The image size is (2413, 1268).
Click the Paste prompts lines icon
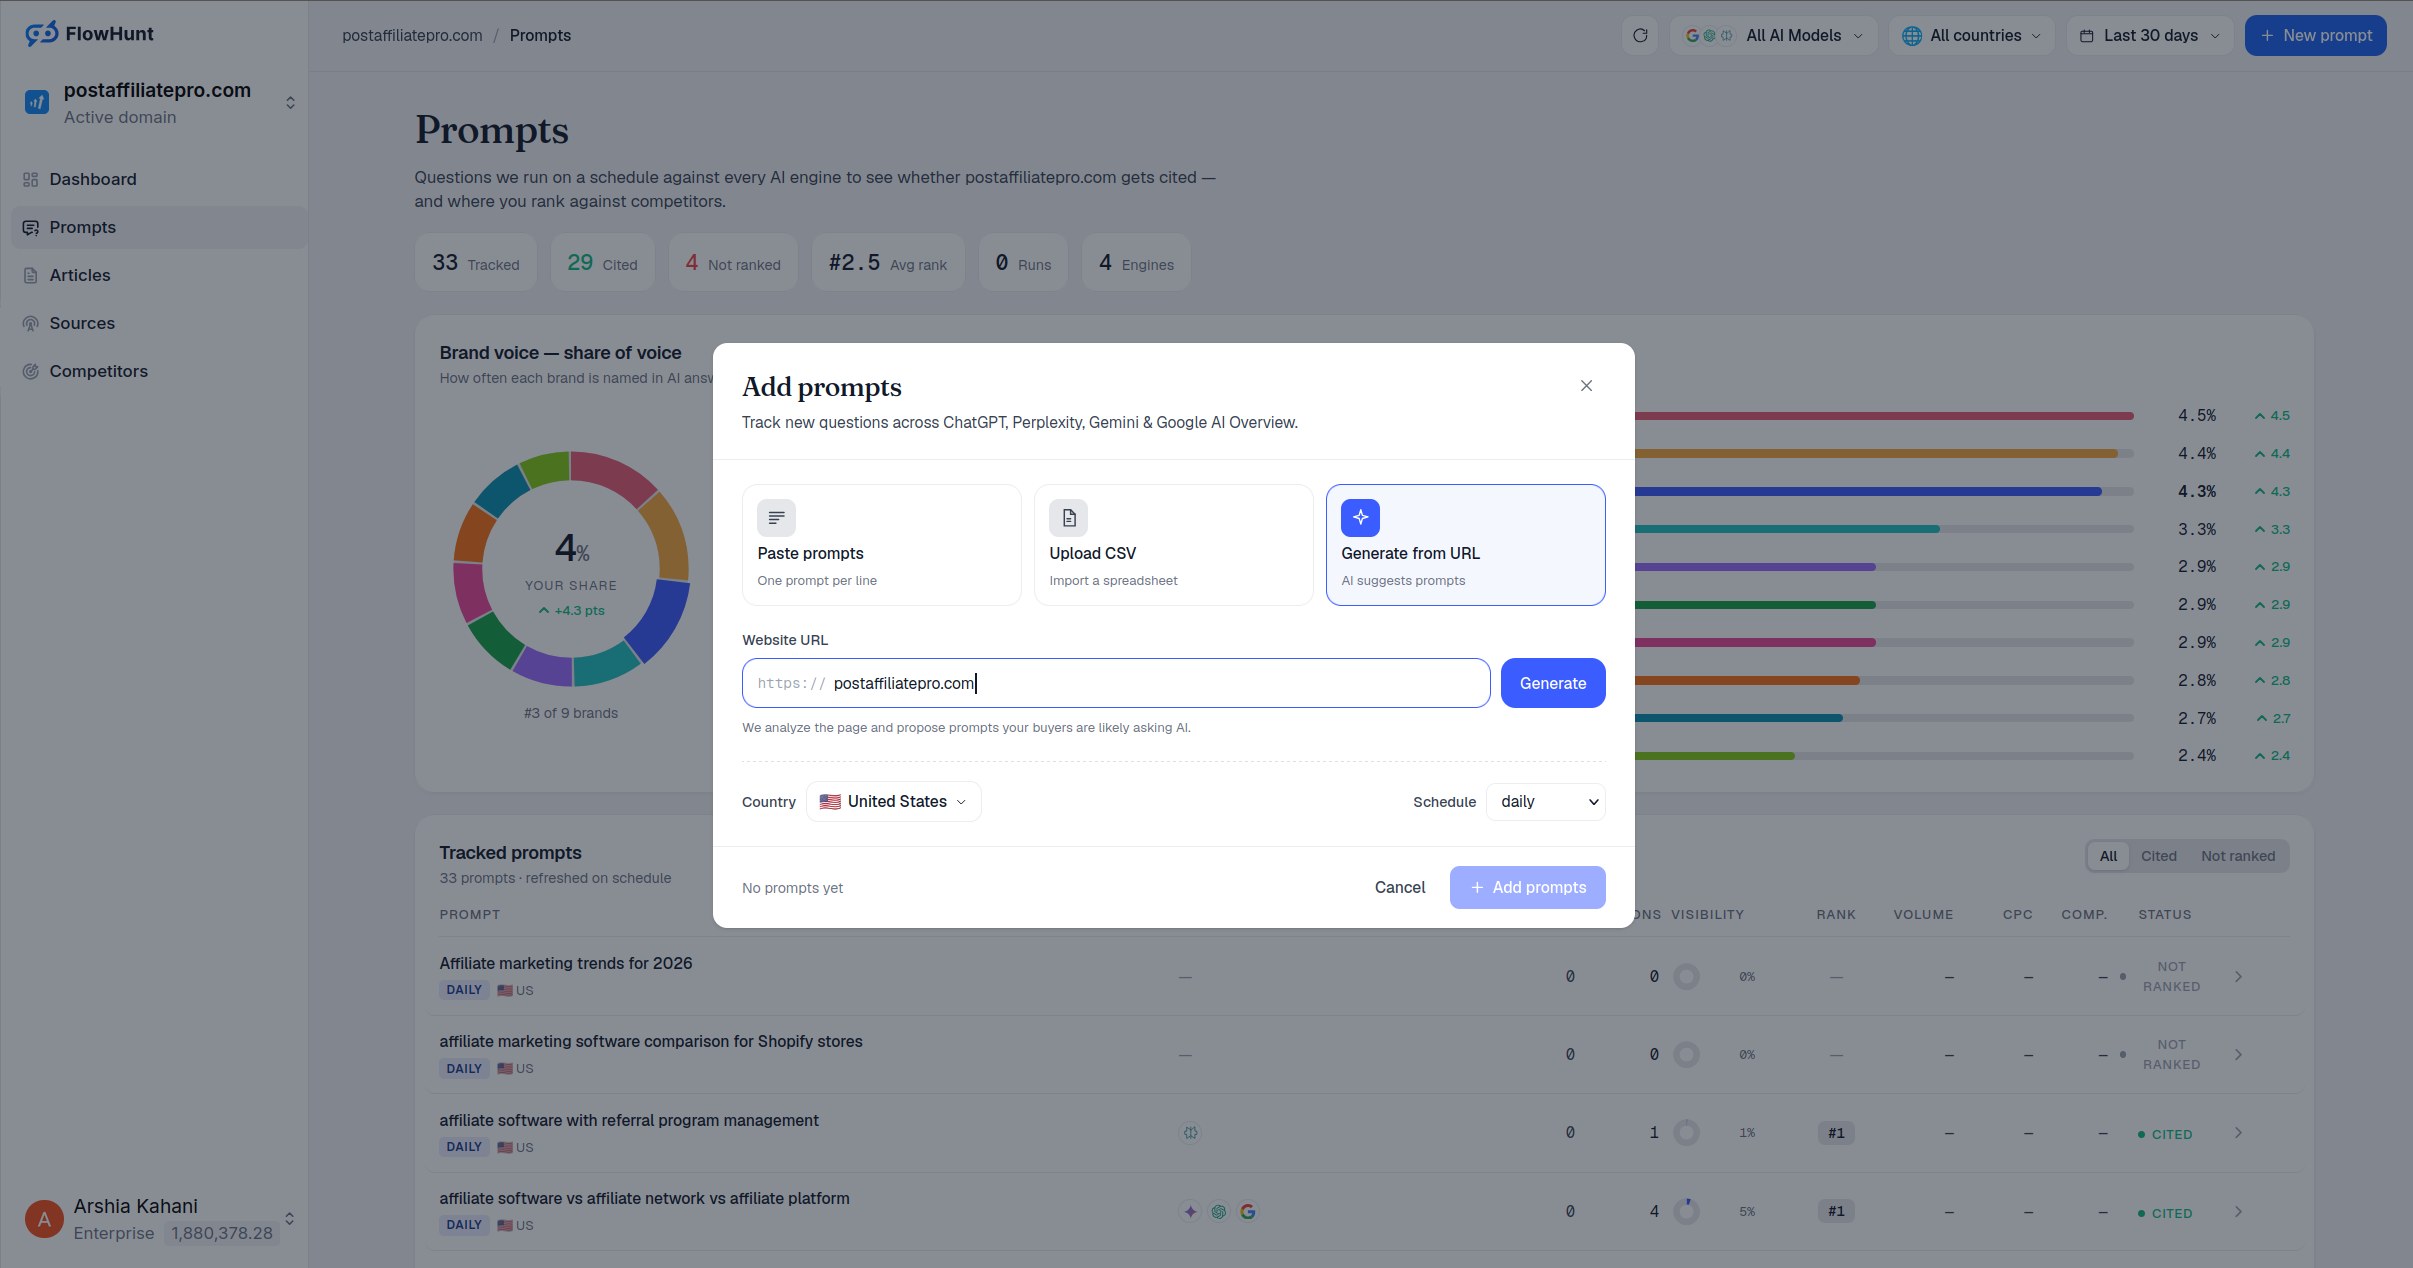[x=776, y=518]
